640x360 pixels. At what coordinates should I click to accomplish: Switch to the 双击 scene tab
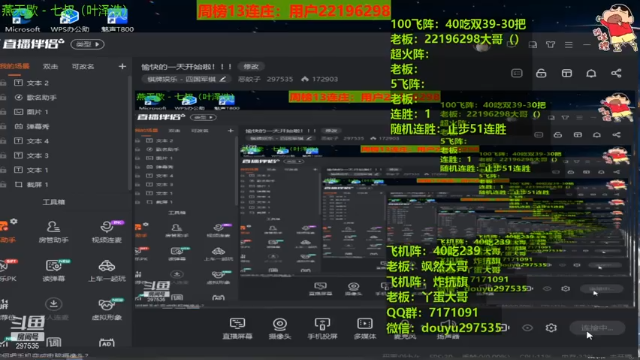pos(51,66)
